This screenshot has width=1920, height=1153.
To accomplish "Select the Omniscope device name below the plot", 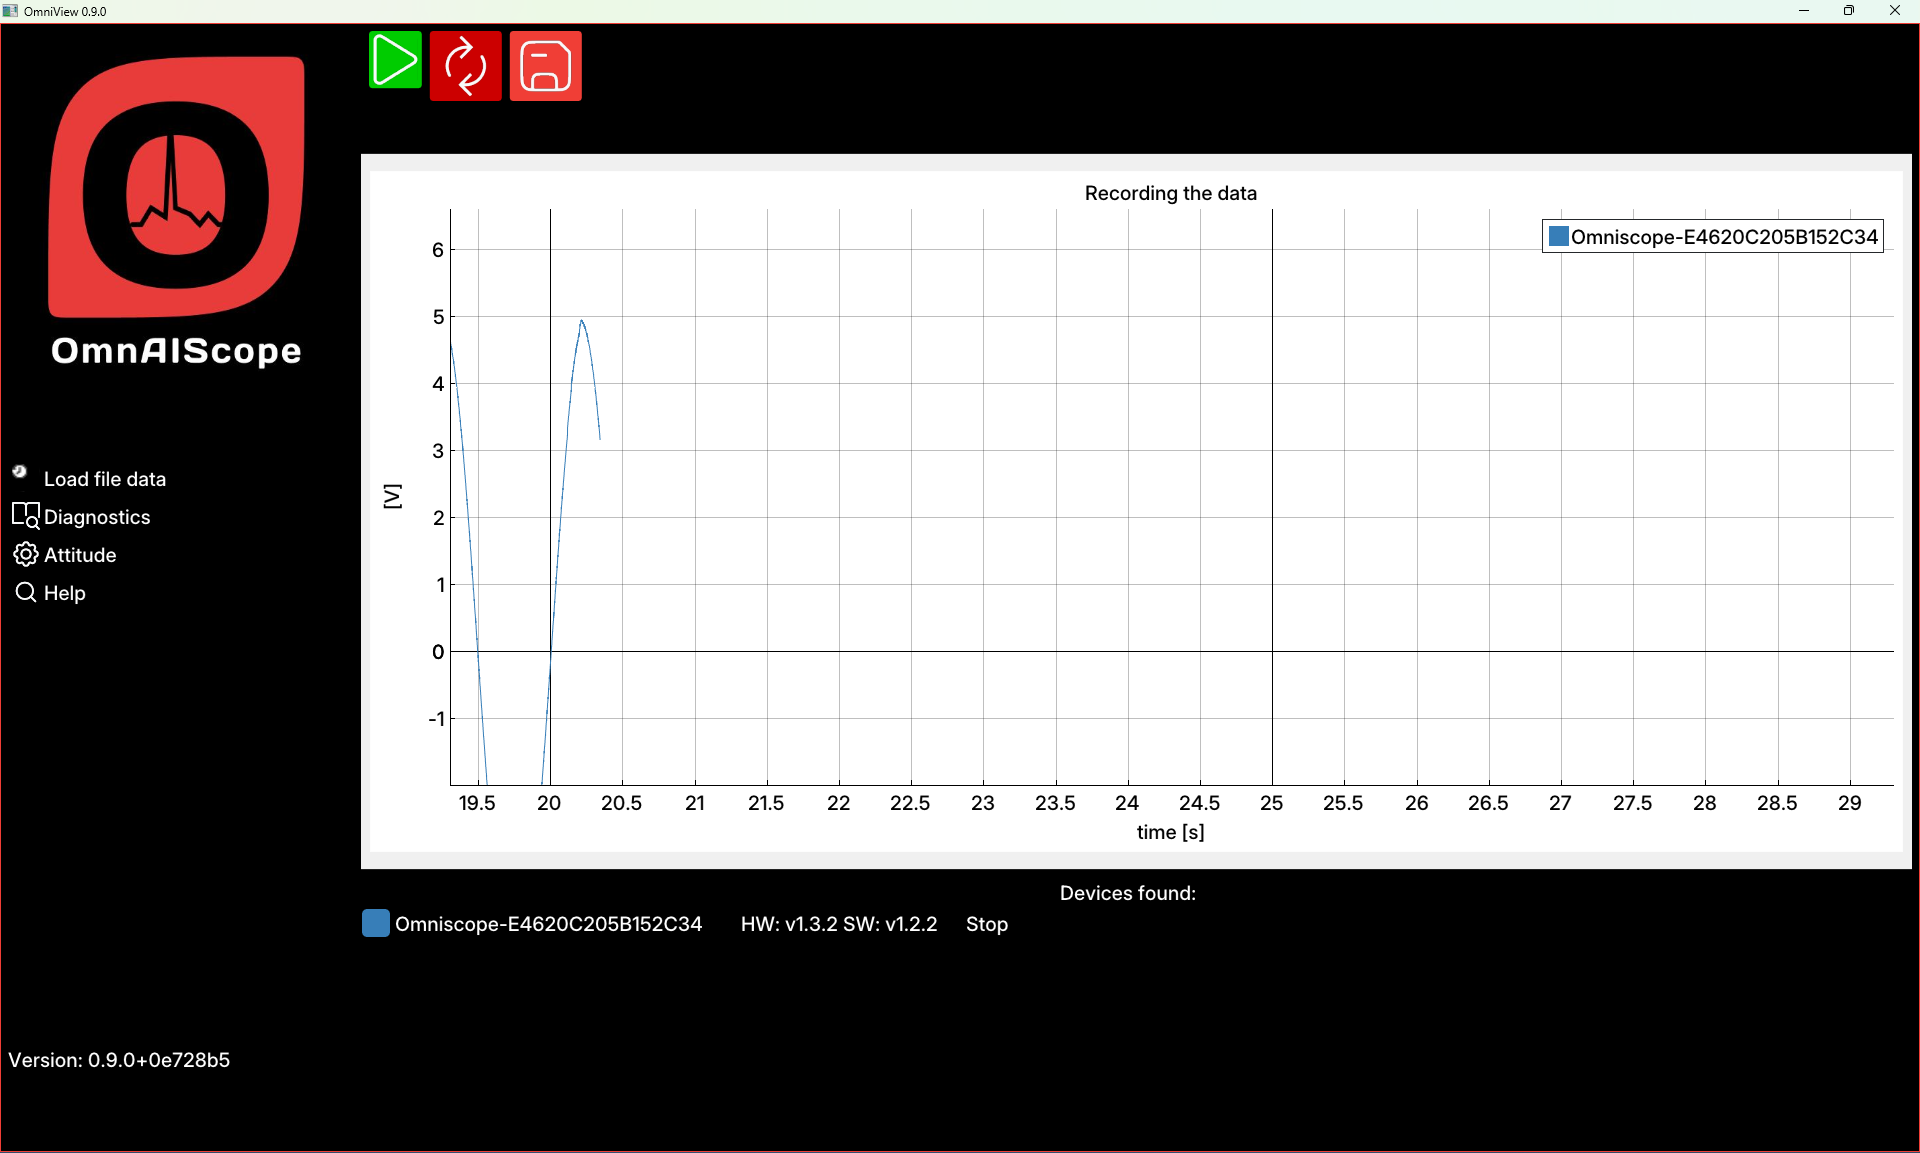I will [x=548, y=924].
